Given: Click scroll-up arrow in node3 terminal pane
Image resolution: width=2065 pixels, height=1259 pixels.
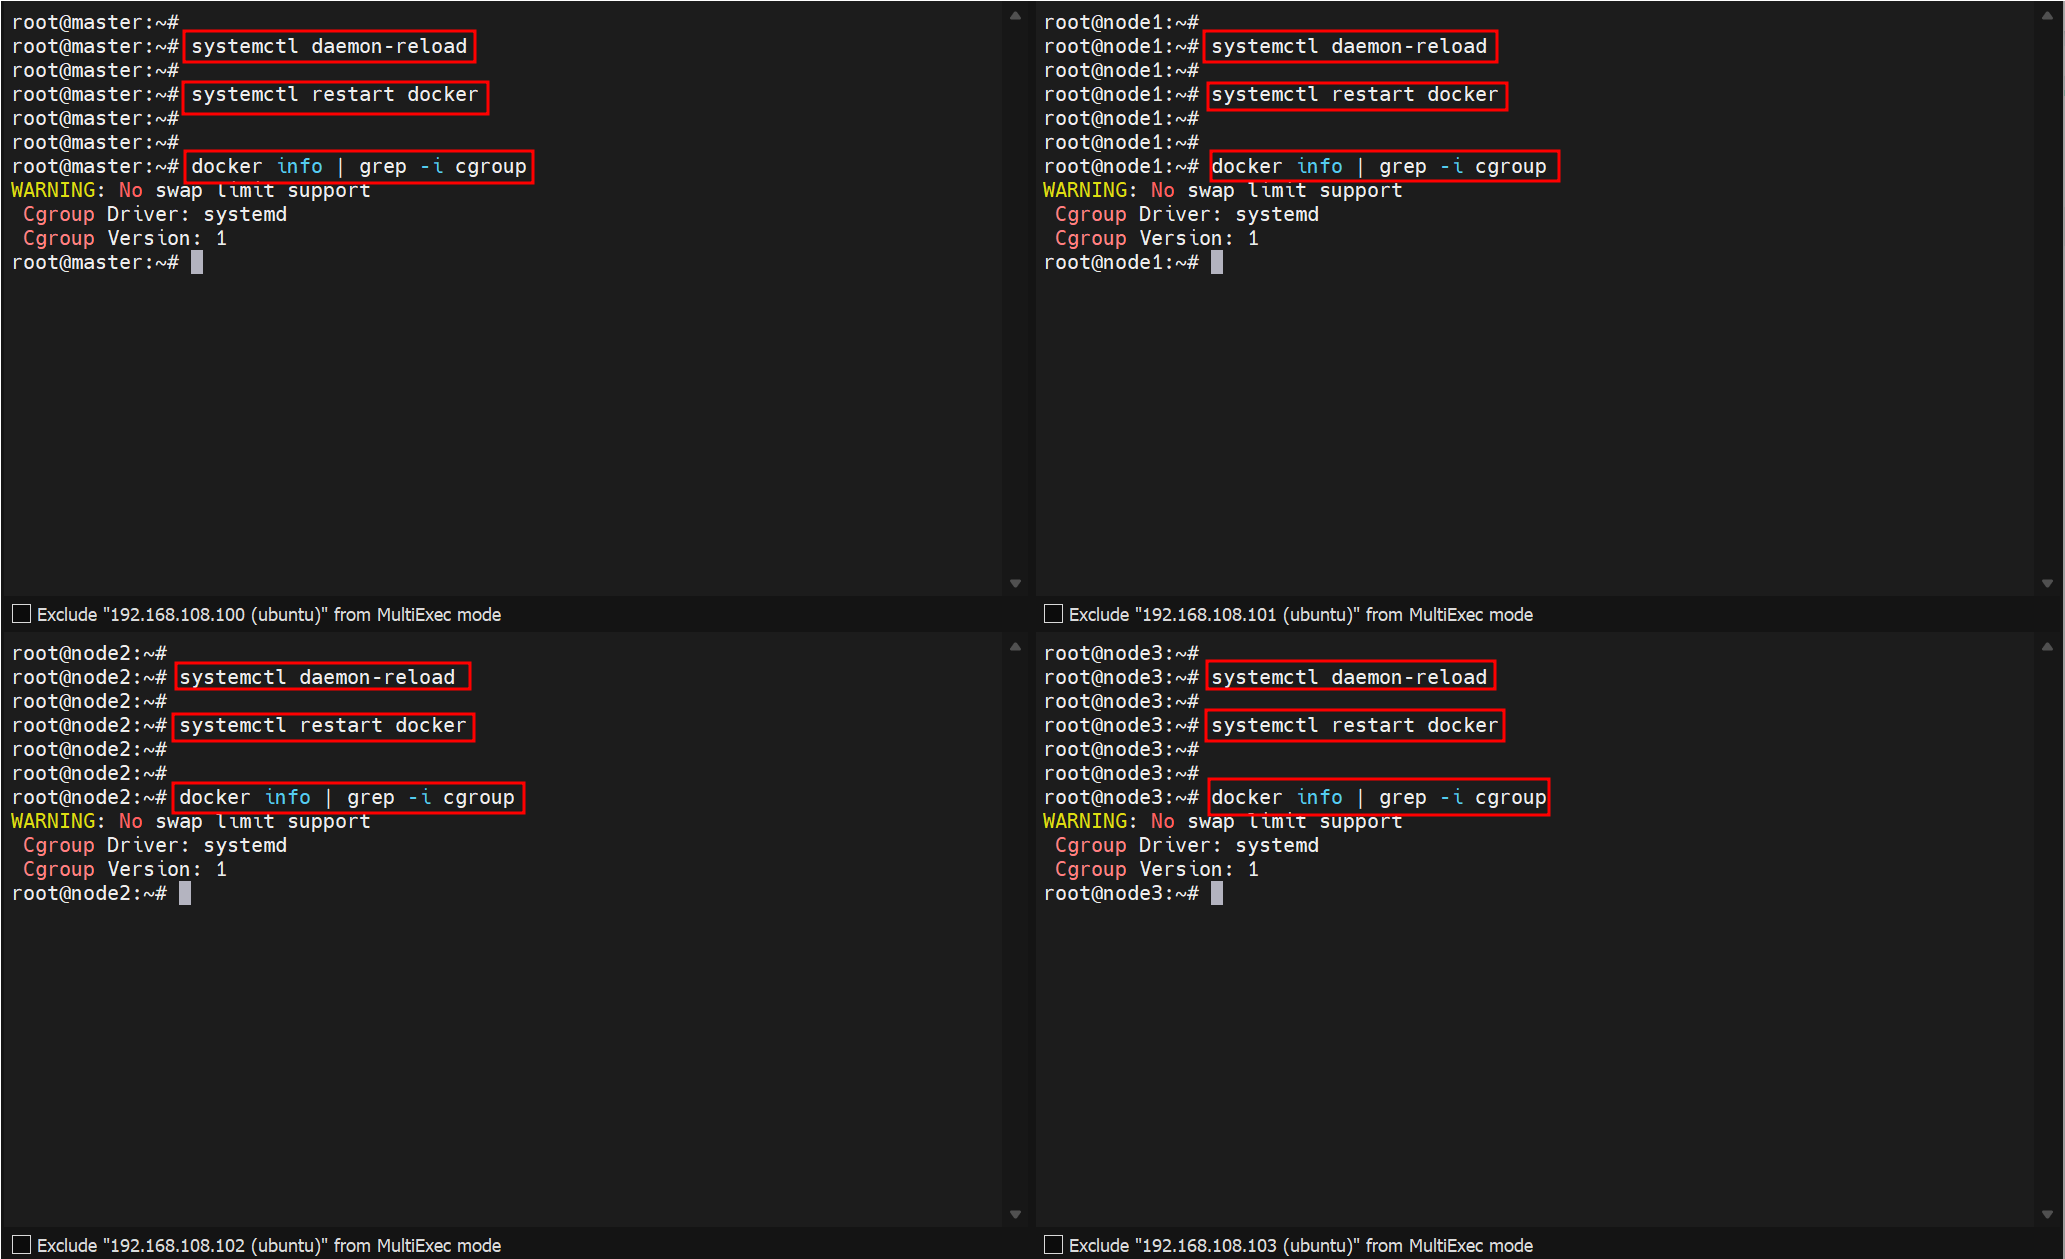Looking at the screenshot, I should click(2047, 647).
